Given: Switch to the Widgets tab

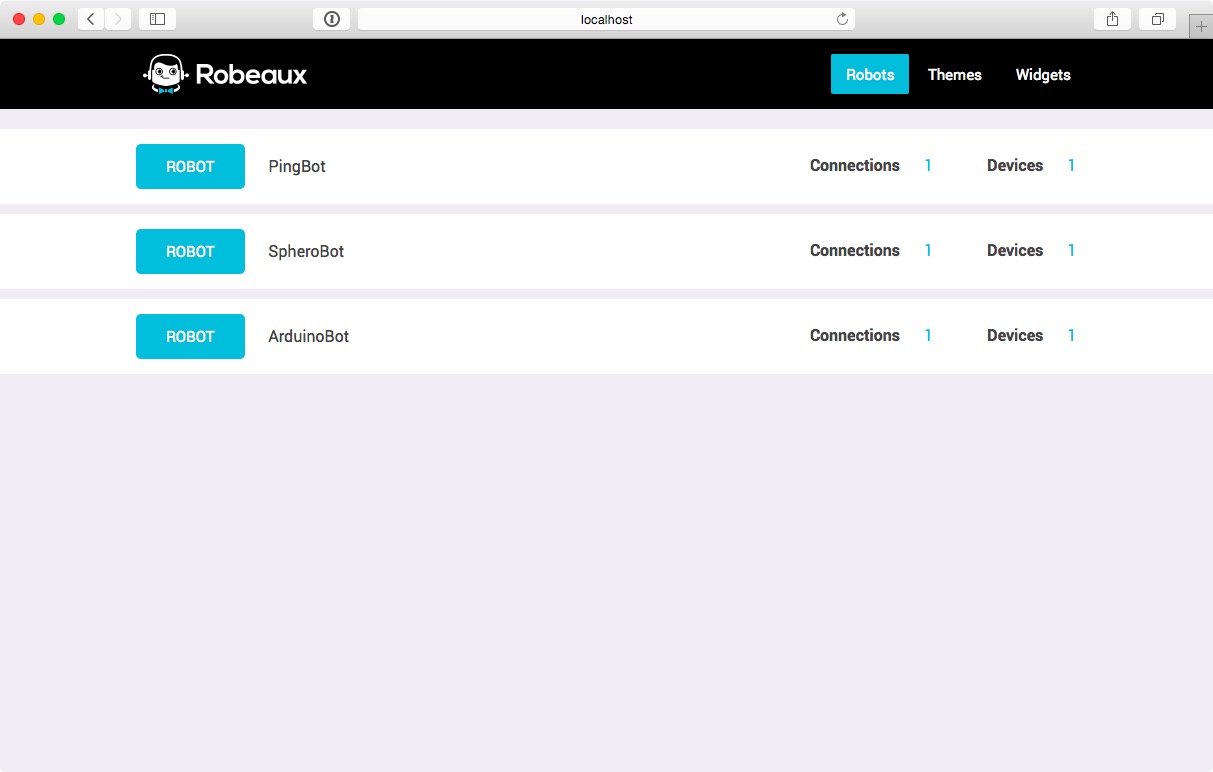Looking at the screenshot, I should (x=1043, y=74).
